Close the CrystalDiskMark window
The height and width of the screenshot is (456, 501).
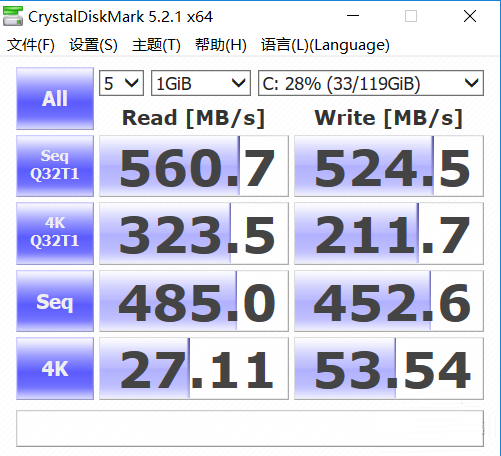470,16
